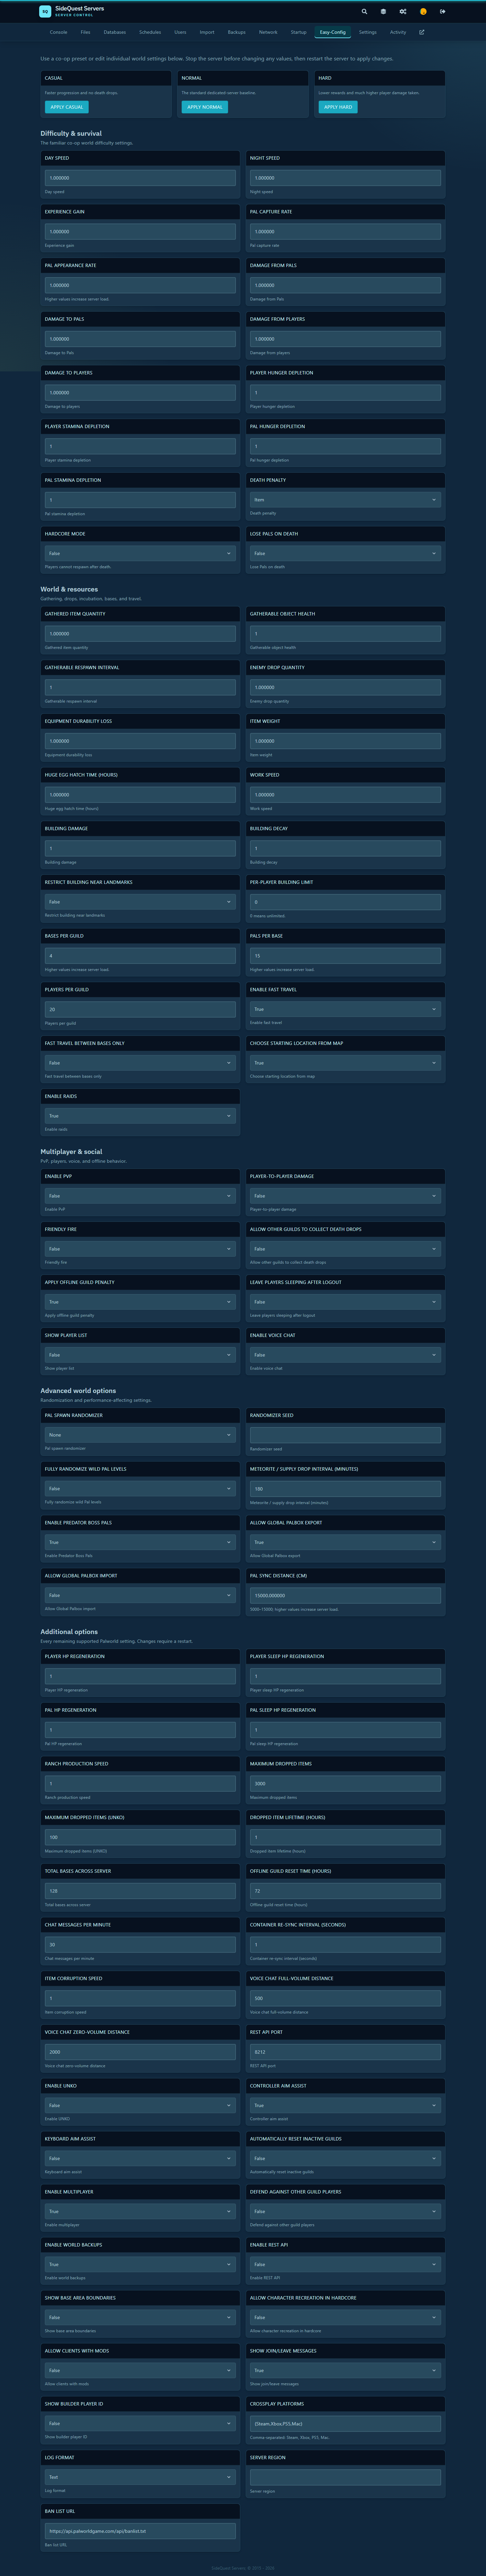This screenshot has height=2576, width=486.
Task: Open the user avatar icon
Action: (x=423, y=12)
